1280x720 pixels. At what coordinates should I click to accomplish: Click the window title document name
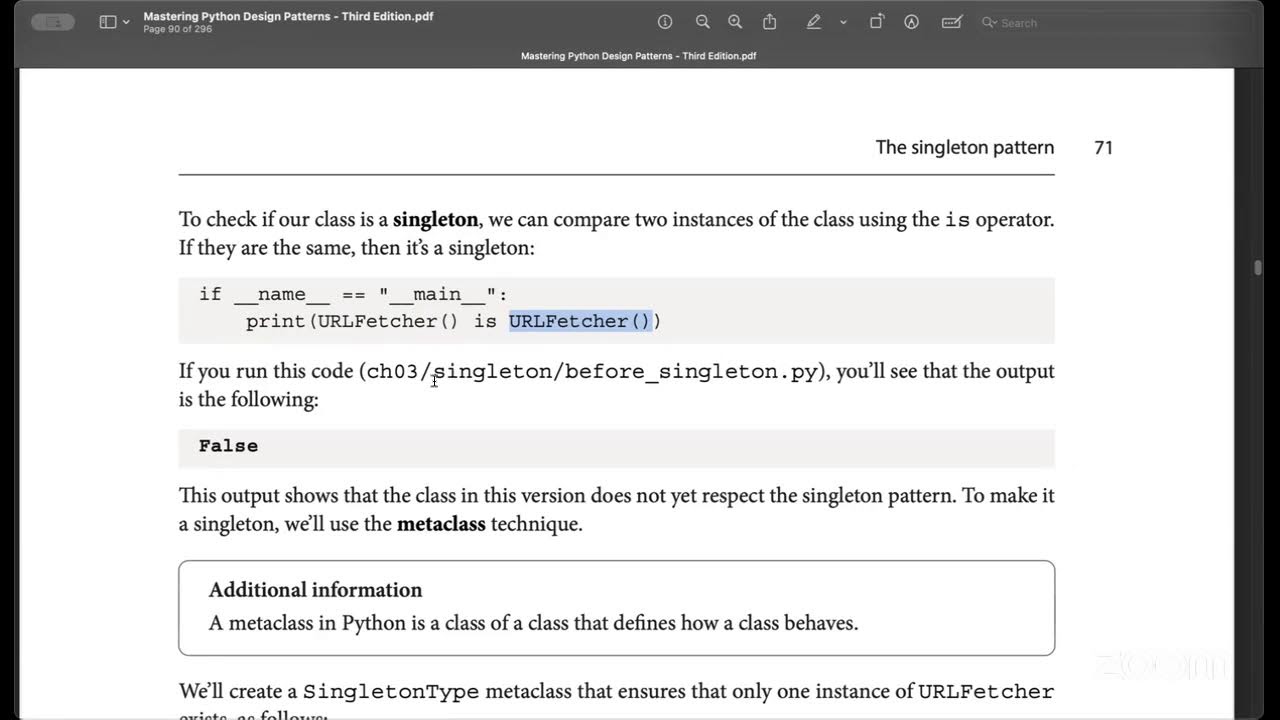[288, 16]
